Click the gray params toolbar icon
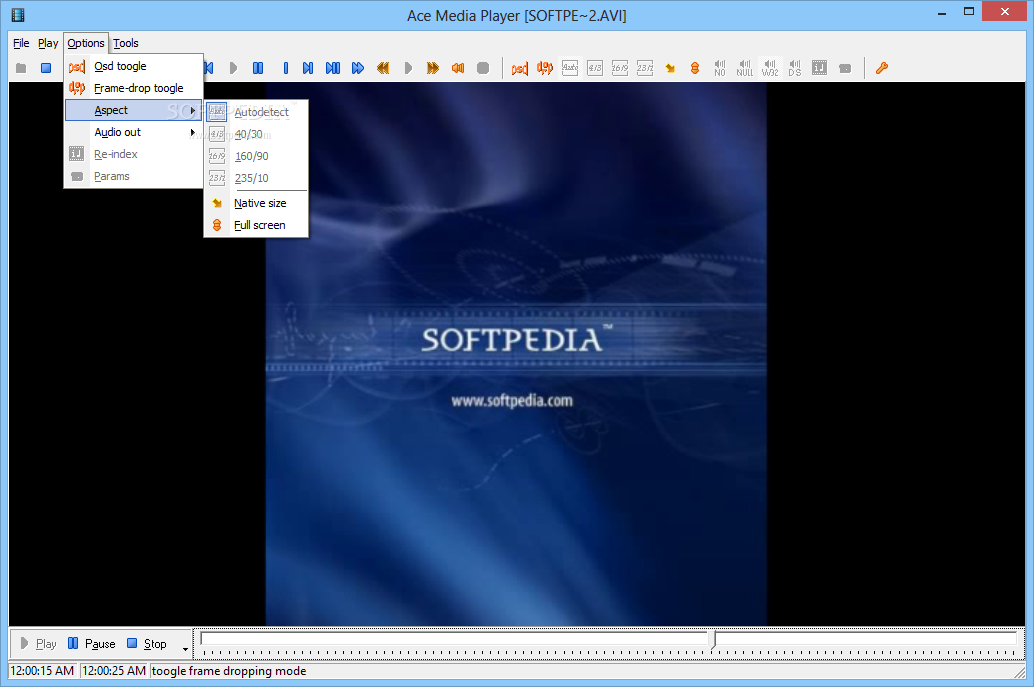The width and height of the screenshot is (1034, 687). coord(845,68)
